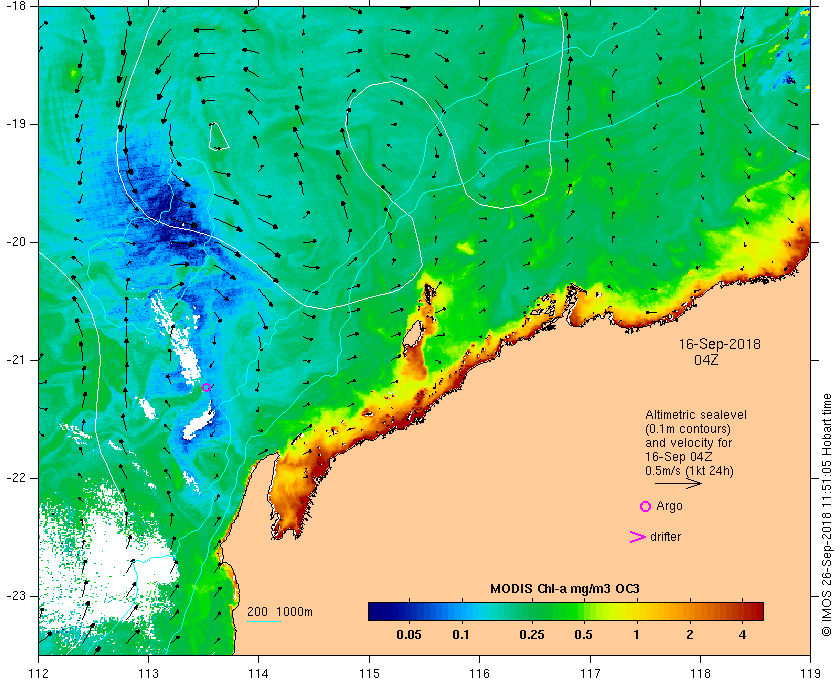Click the Argo legend circle symbol

[646, 506]
